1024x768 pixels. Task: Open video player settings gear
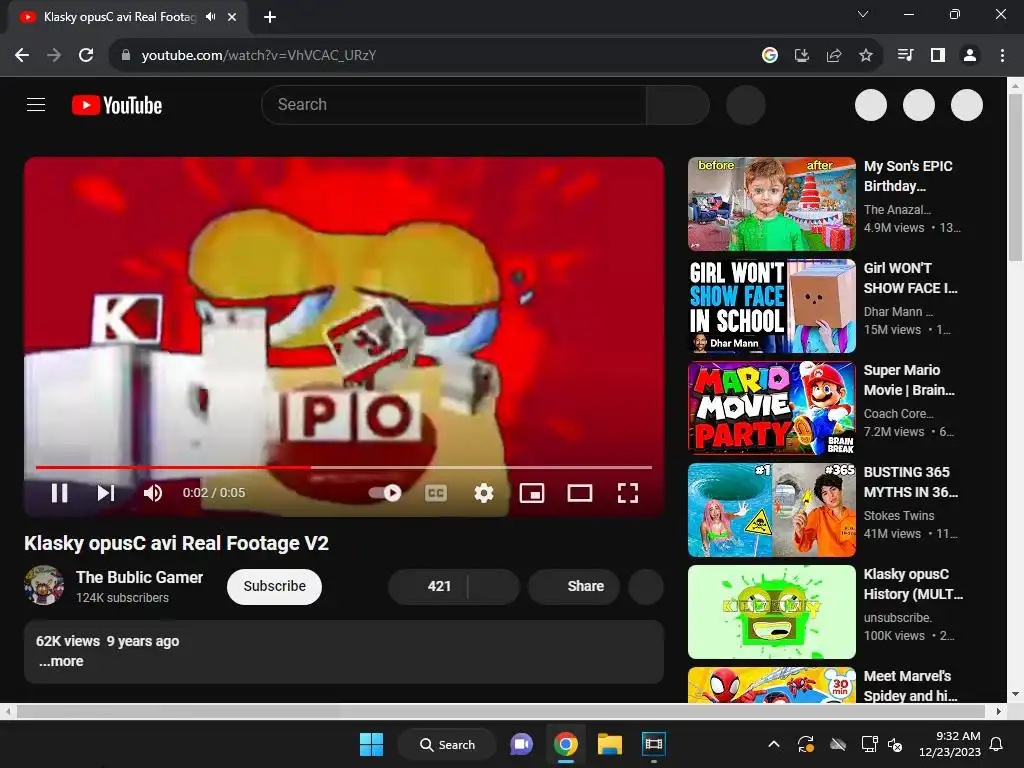[483, 493]
